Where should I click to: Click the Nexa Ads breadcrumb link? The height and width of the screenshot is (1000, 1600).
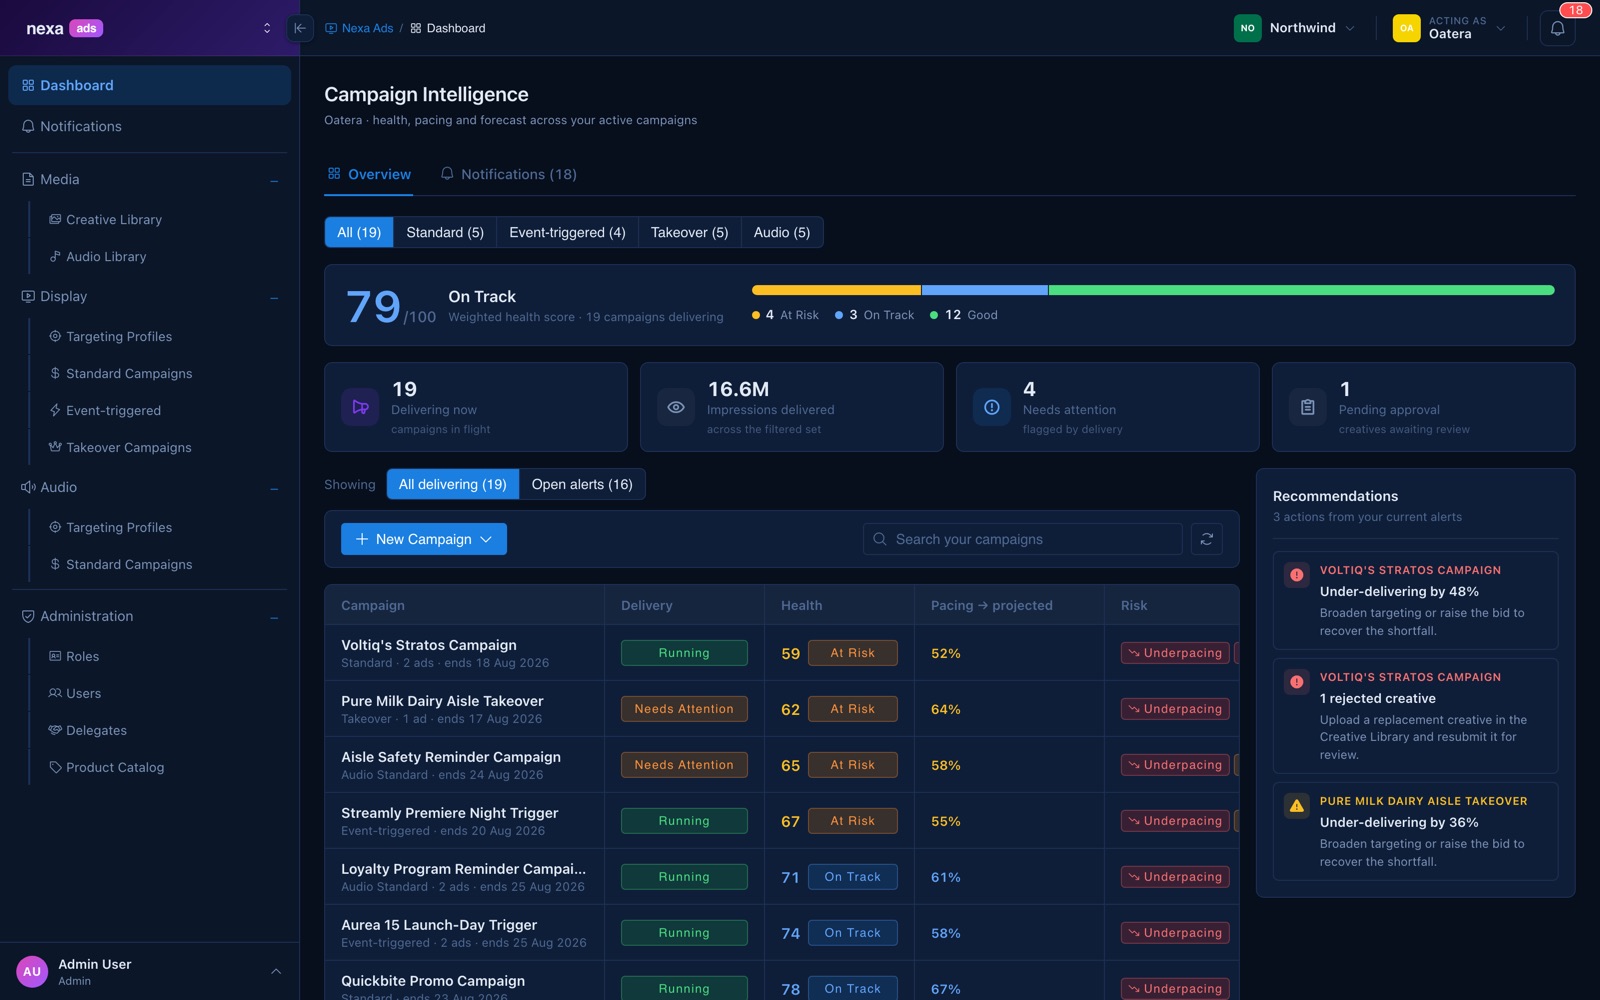tap(359, 28)
